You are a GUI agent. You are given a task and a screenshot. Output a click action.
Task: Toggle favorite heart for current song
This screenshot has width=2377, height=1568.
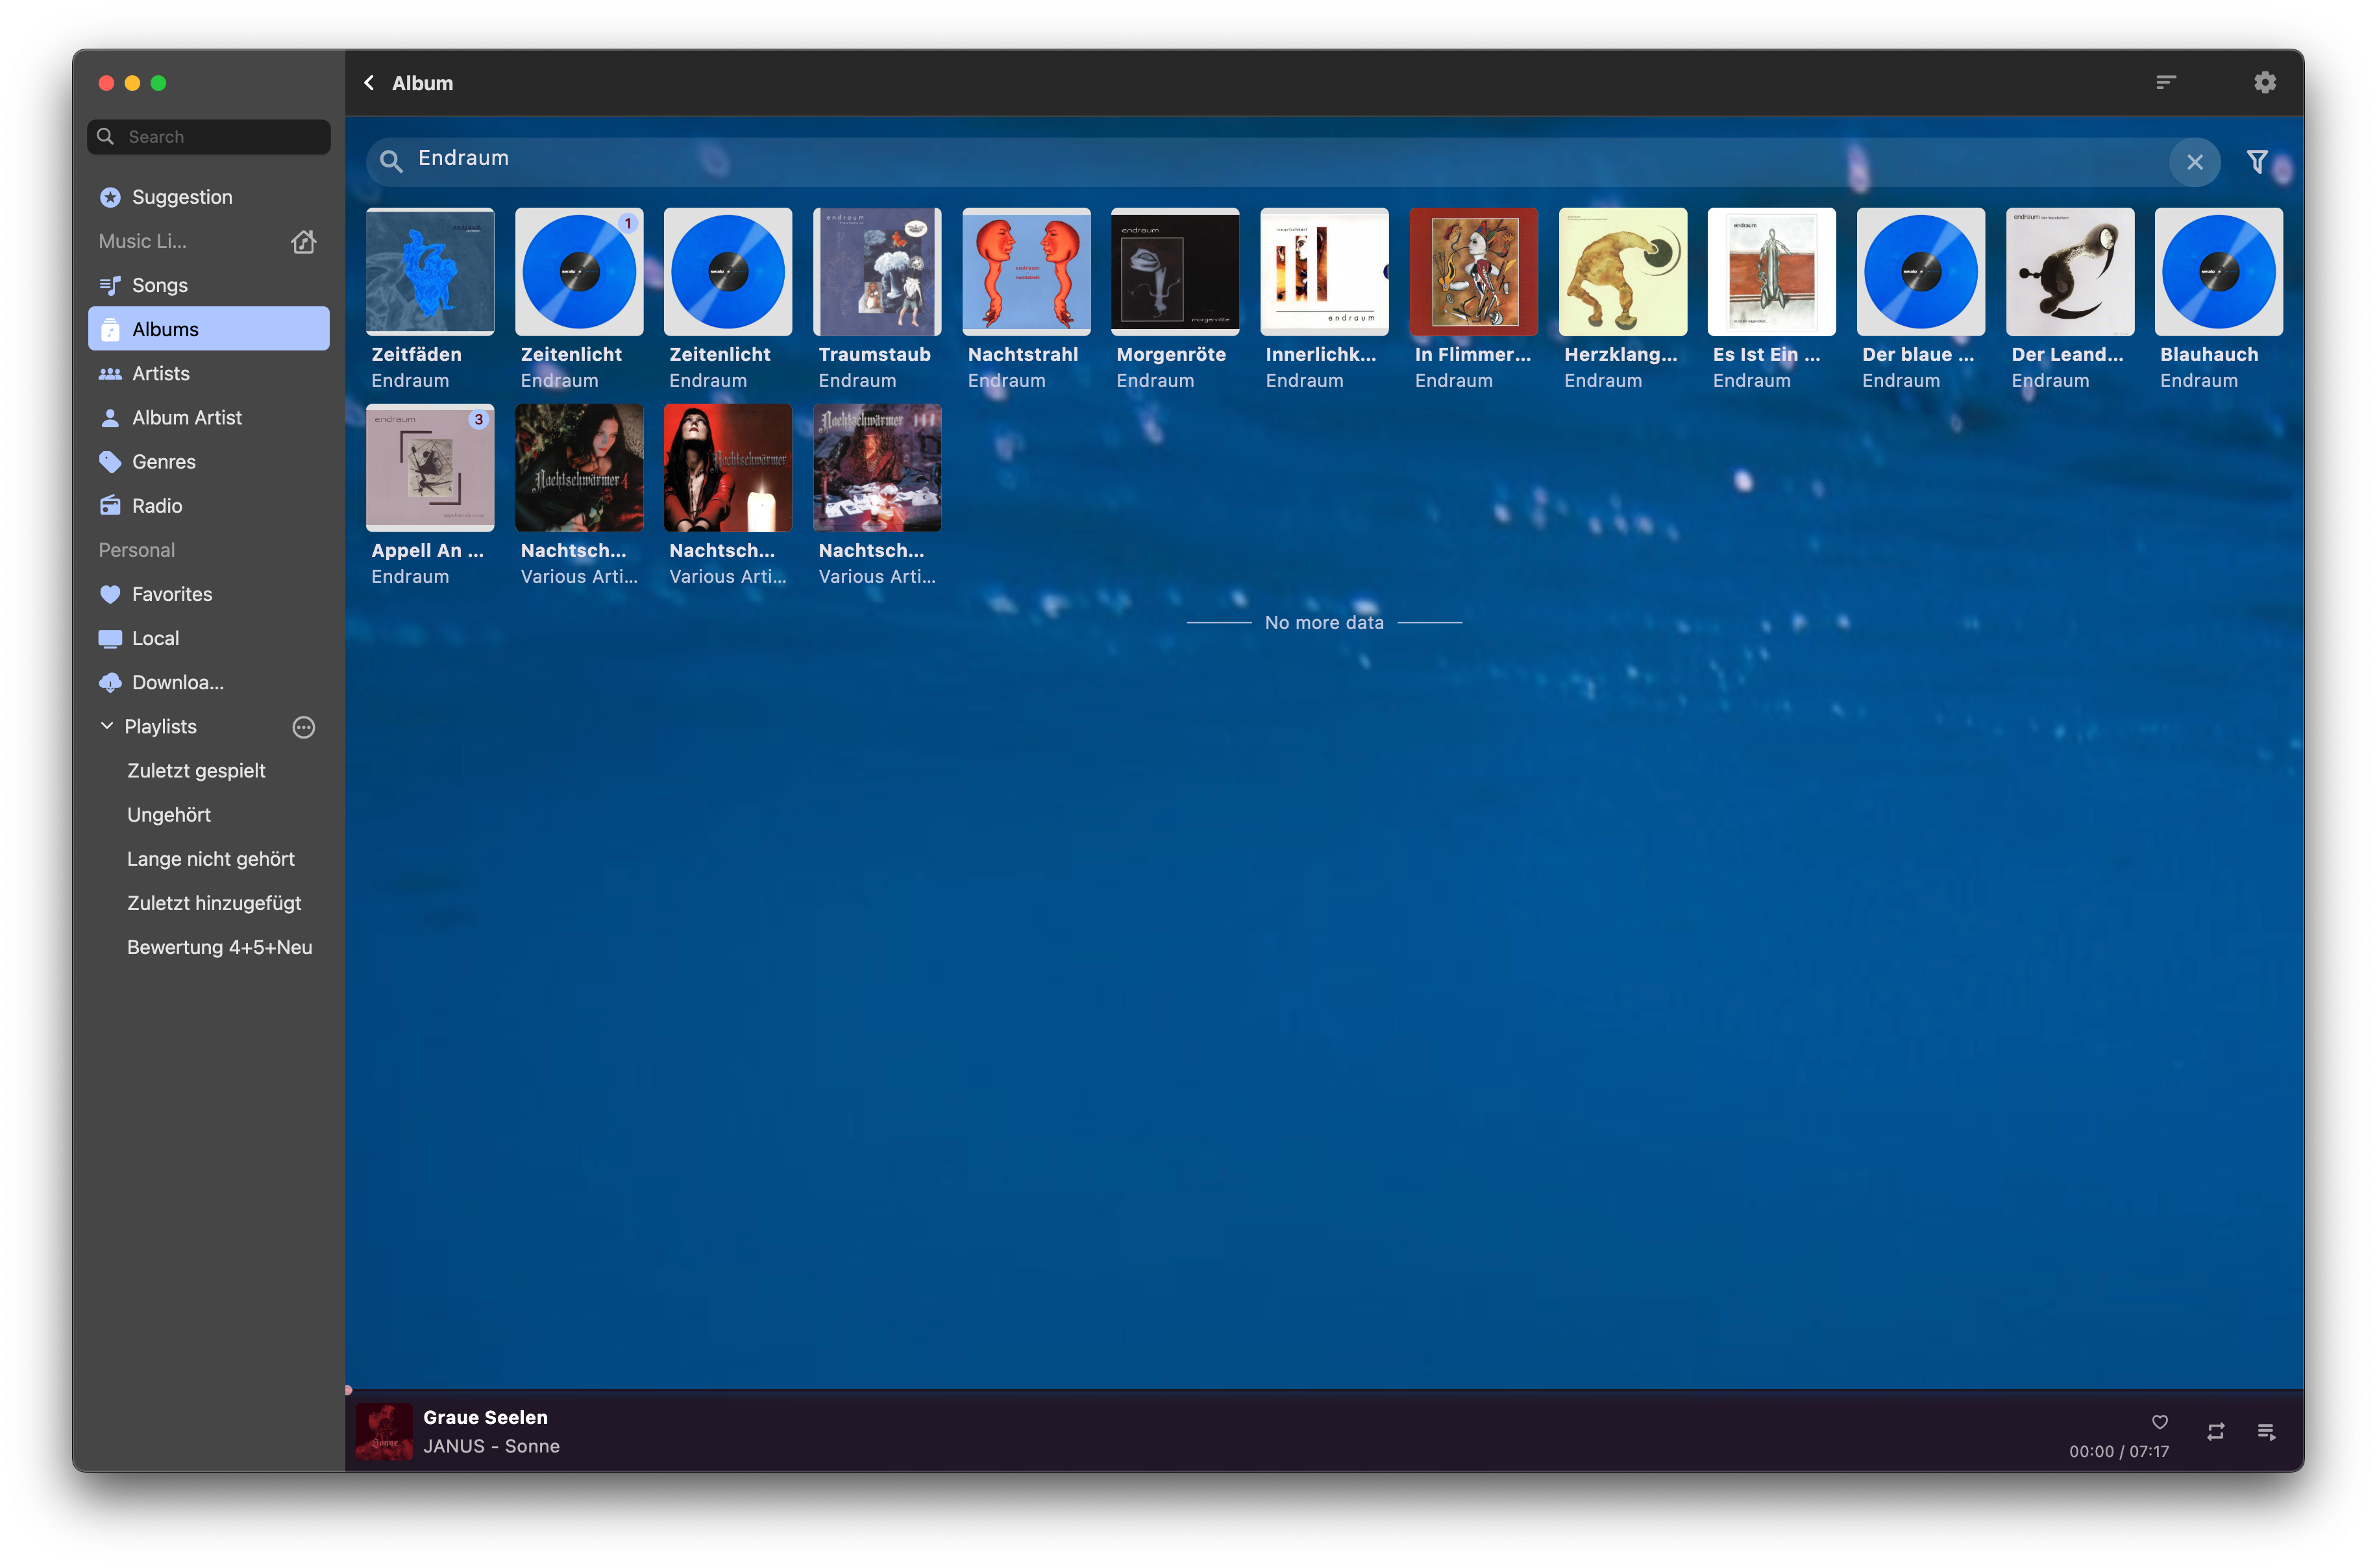pyautogui.click(x=2160, y=1422)
